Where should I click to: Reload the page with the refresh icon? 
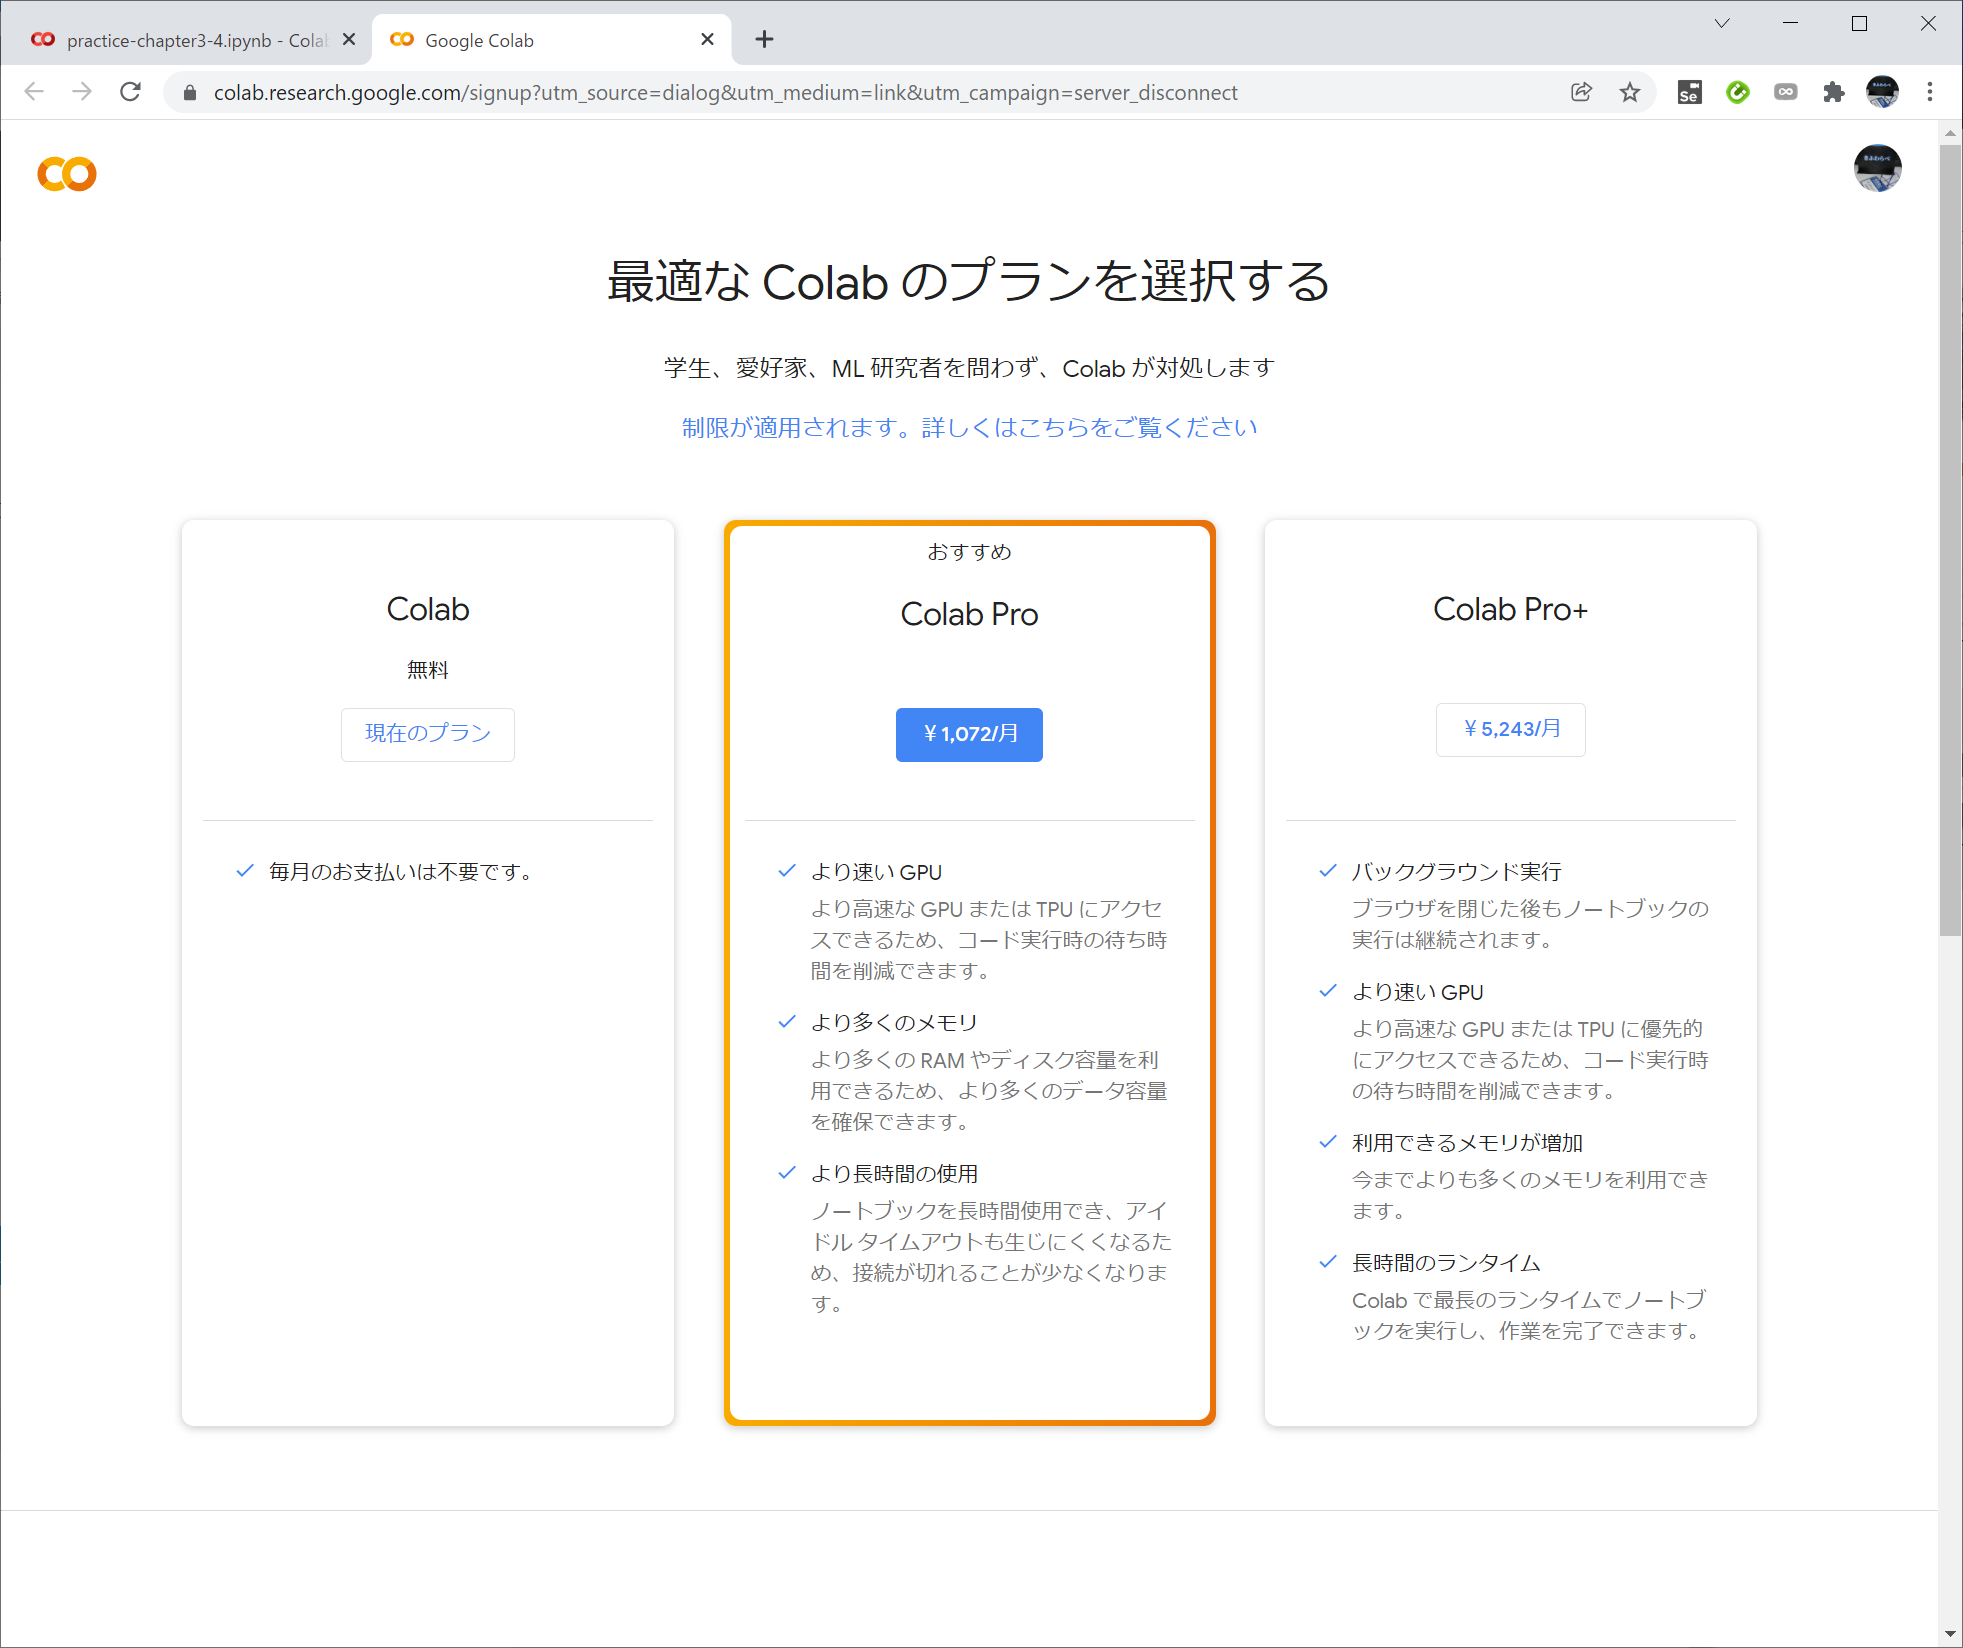point(130,93)
